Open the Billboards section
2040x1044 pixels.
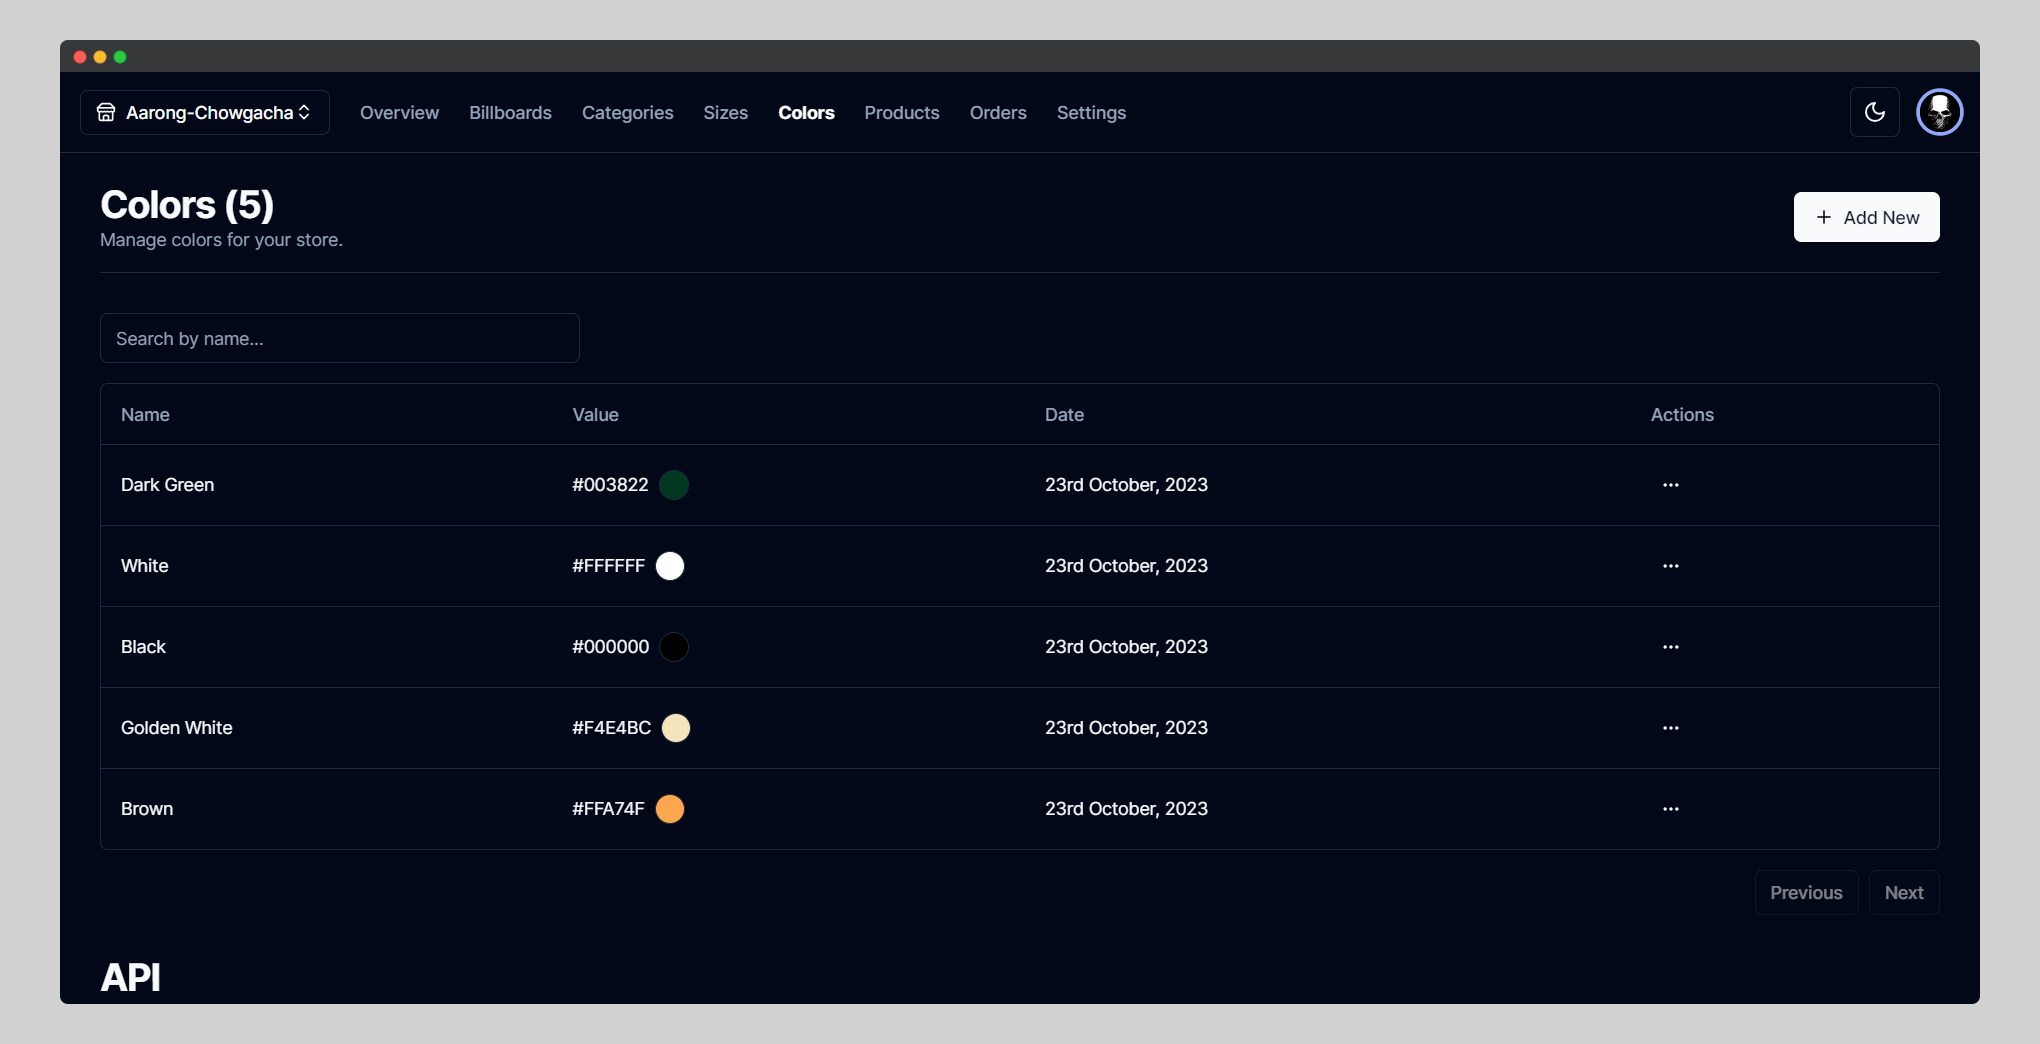pos(510,113)
